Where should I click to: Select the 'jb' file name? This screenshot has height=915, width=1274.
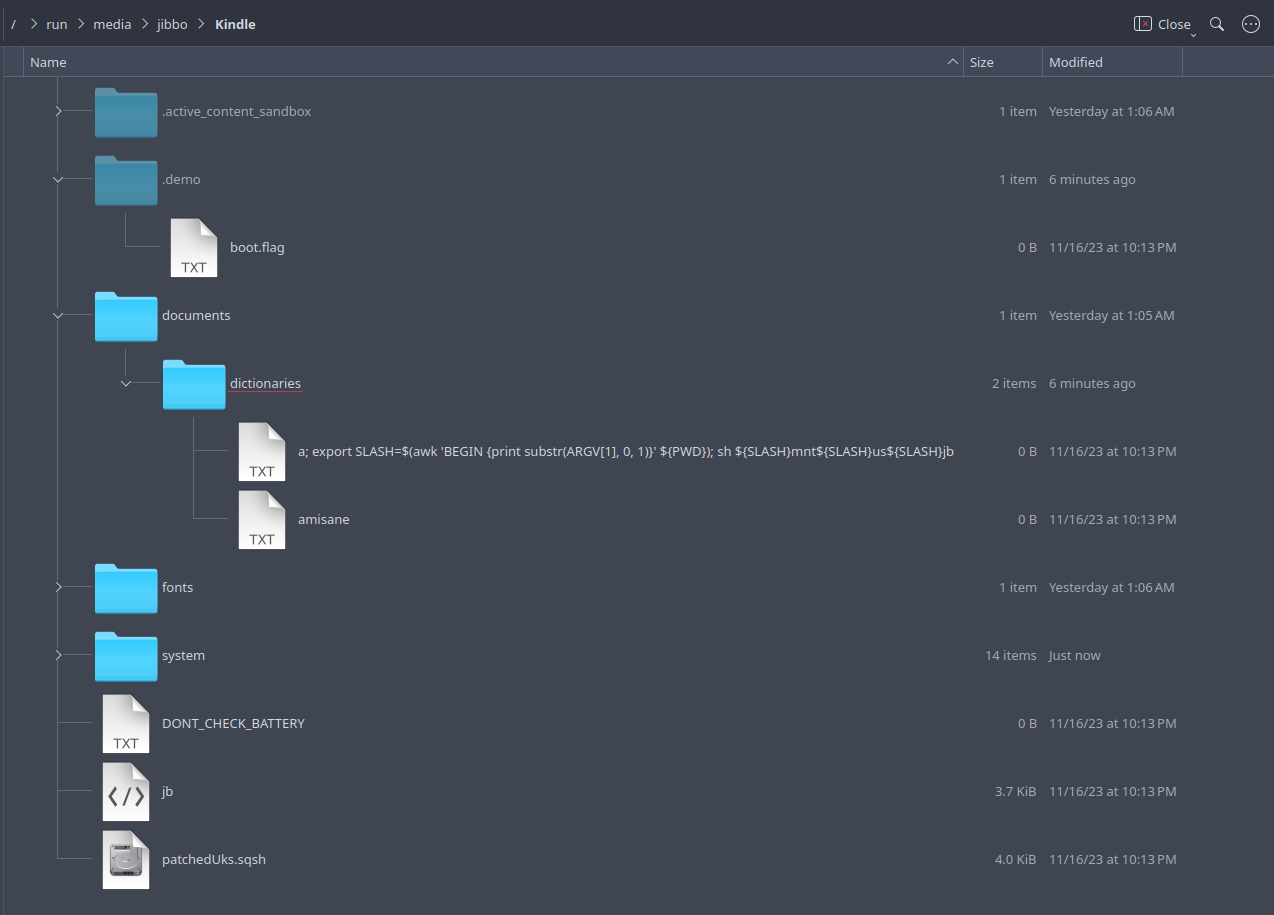click(x=167, y=791)
